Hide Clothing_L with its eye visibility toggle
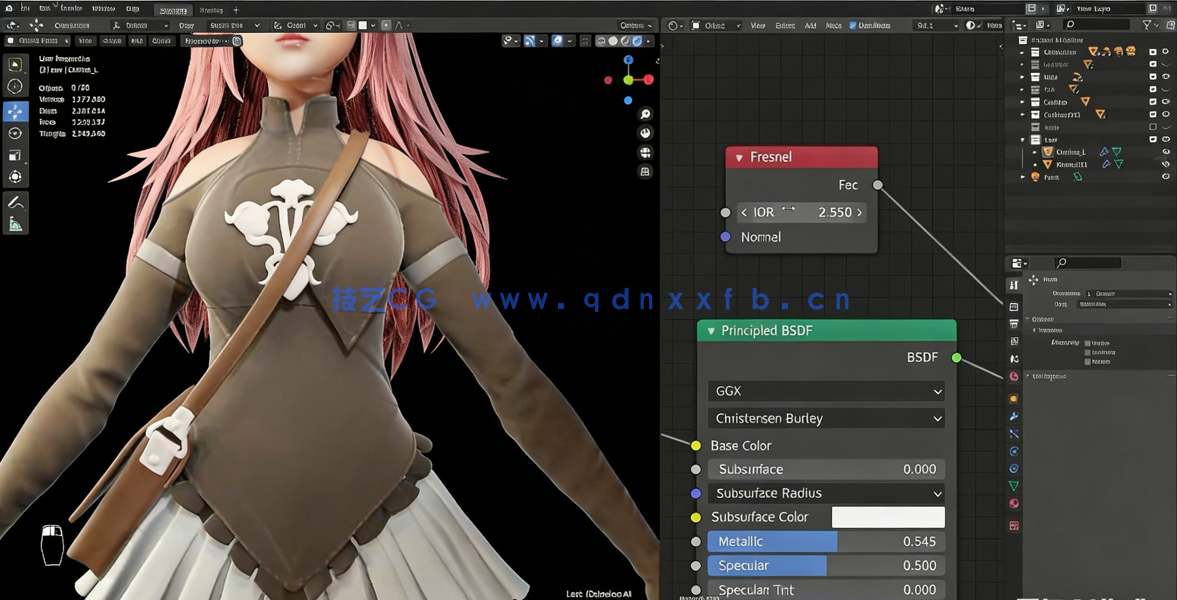 1165,152
